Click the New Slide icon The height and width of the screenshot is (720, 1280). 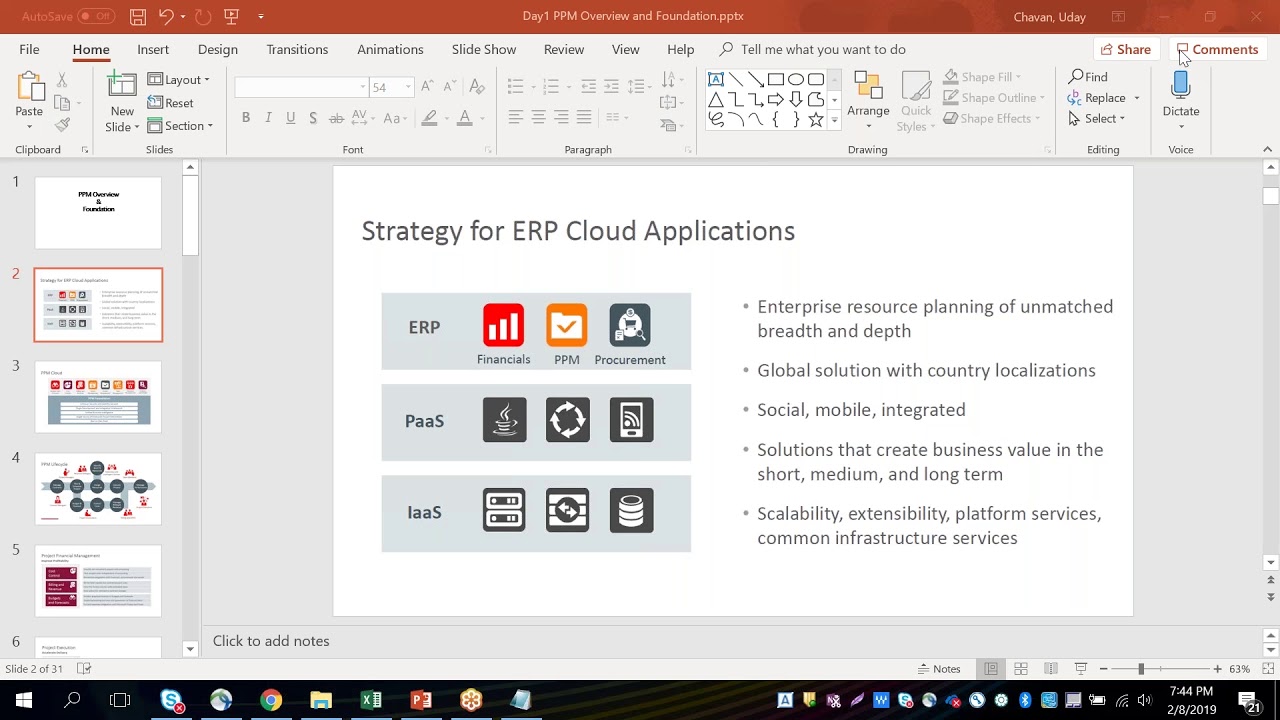(x=122, y=86)
